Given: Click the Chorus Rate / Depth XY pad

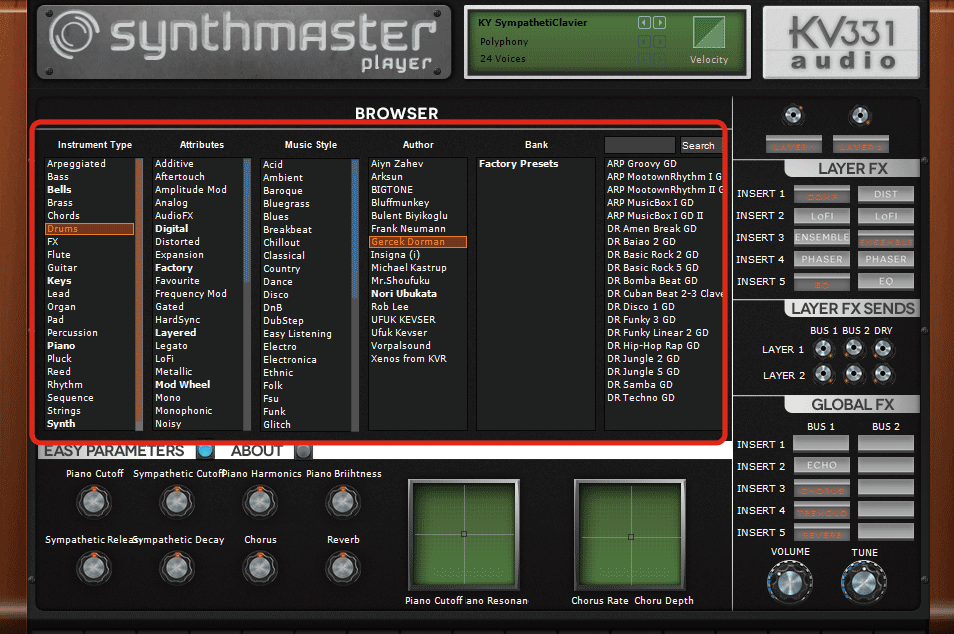Looking at the screenshot, I should (630, 534).
